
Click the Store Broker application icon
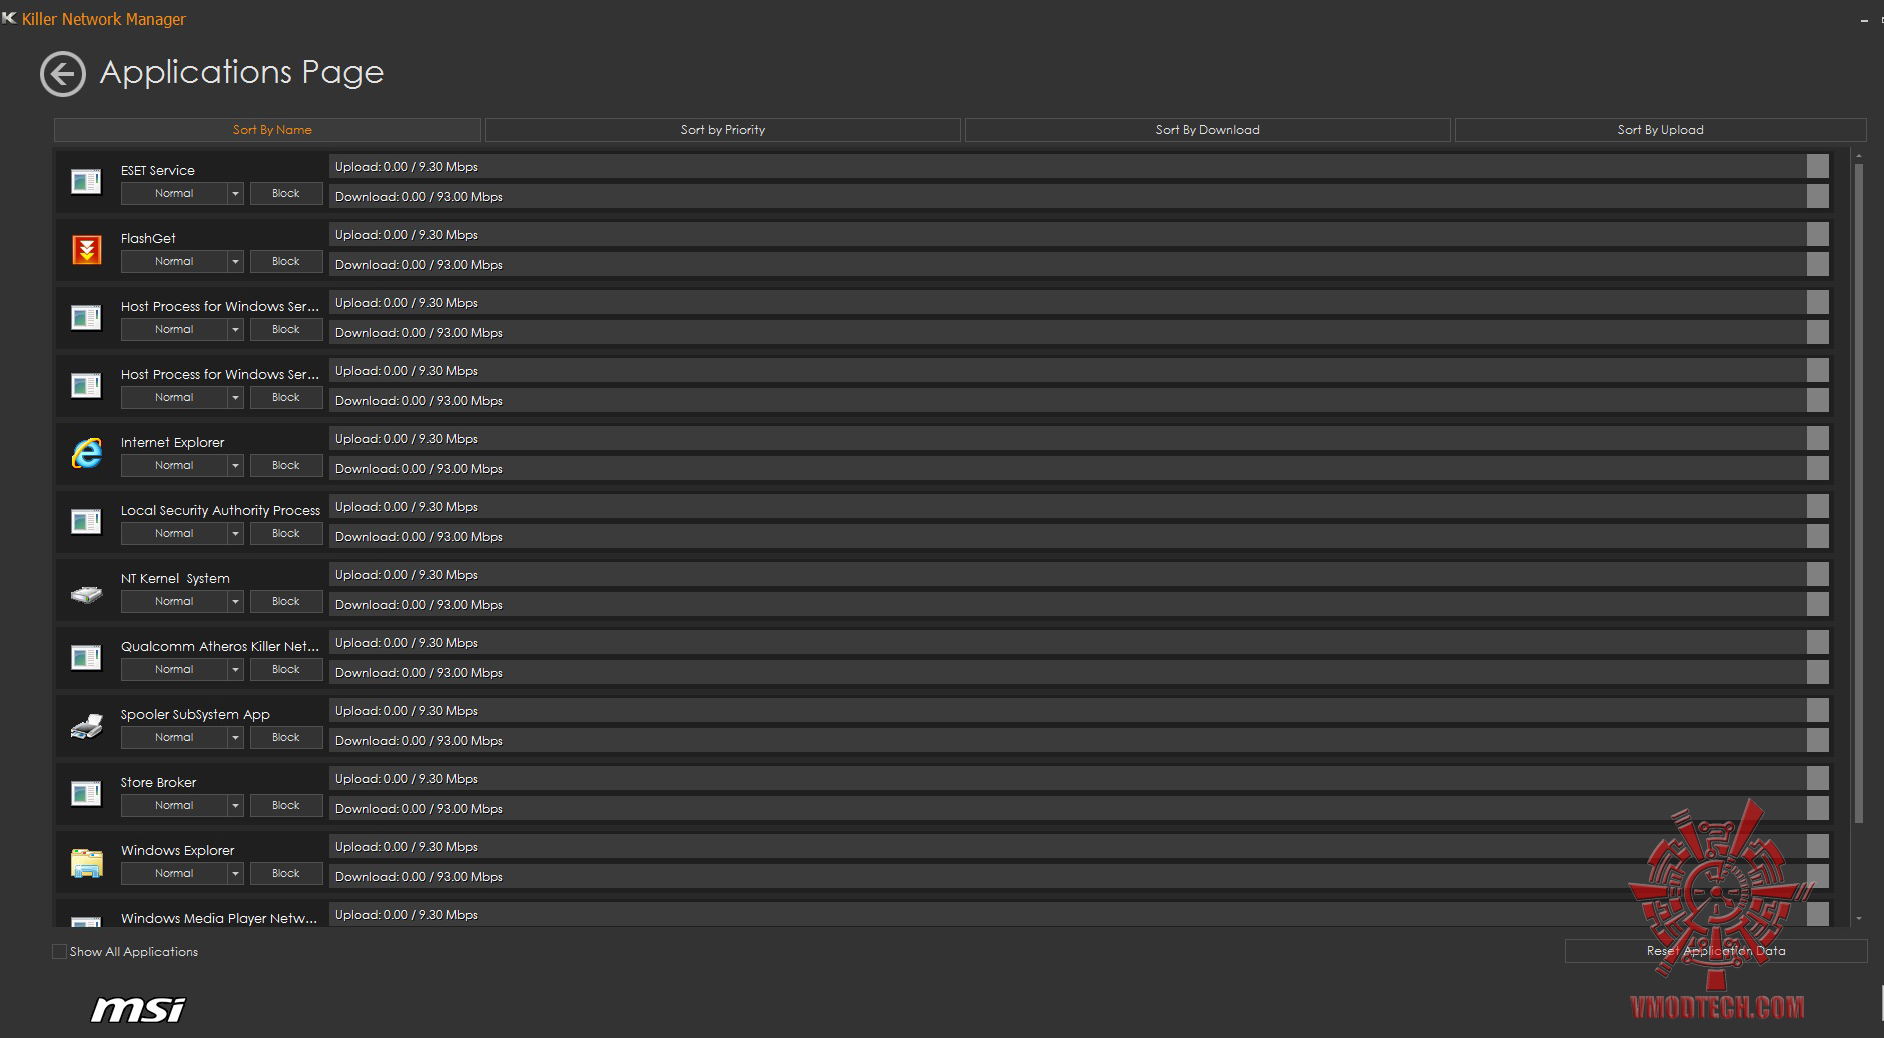tap(86, 793)
